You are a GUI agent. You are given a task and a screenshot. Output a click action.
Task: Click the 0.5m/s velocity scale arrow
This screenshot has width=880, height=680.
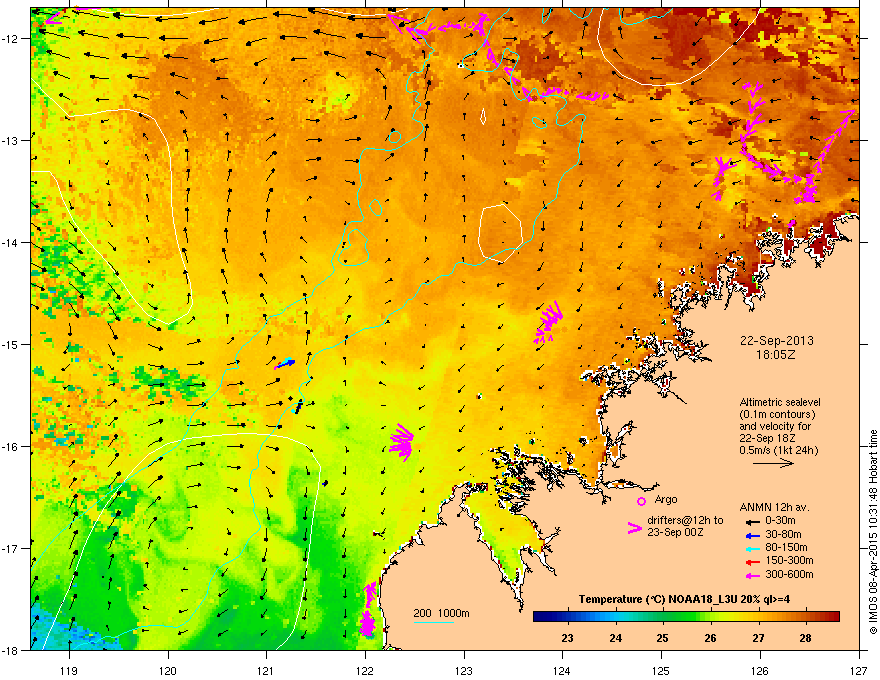coord(773,463)
